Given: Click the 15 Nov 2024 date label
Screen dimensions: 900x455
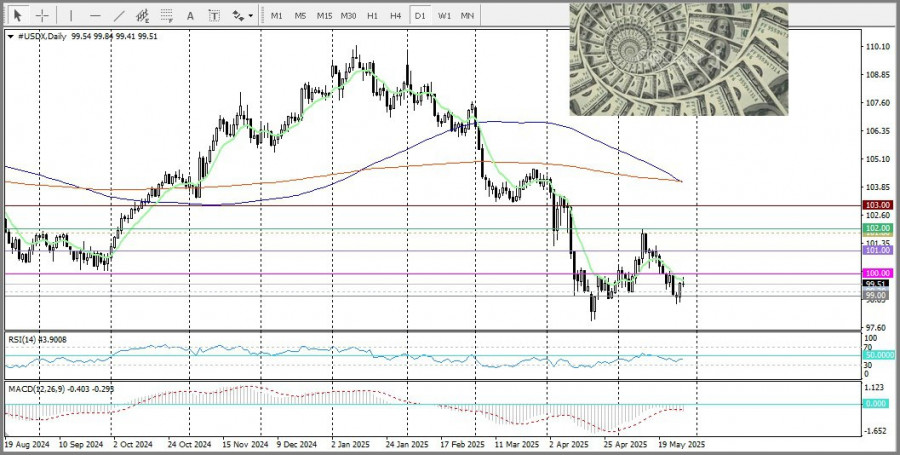Looking at the screenshot, I should pos(245,445).
